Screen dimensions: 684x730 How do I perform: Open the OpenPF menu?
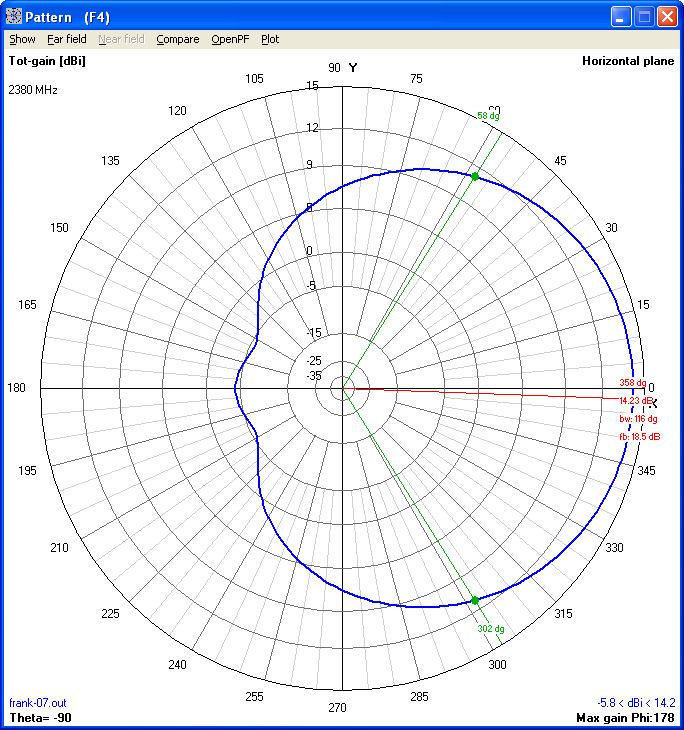coord(230,40)
